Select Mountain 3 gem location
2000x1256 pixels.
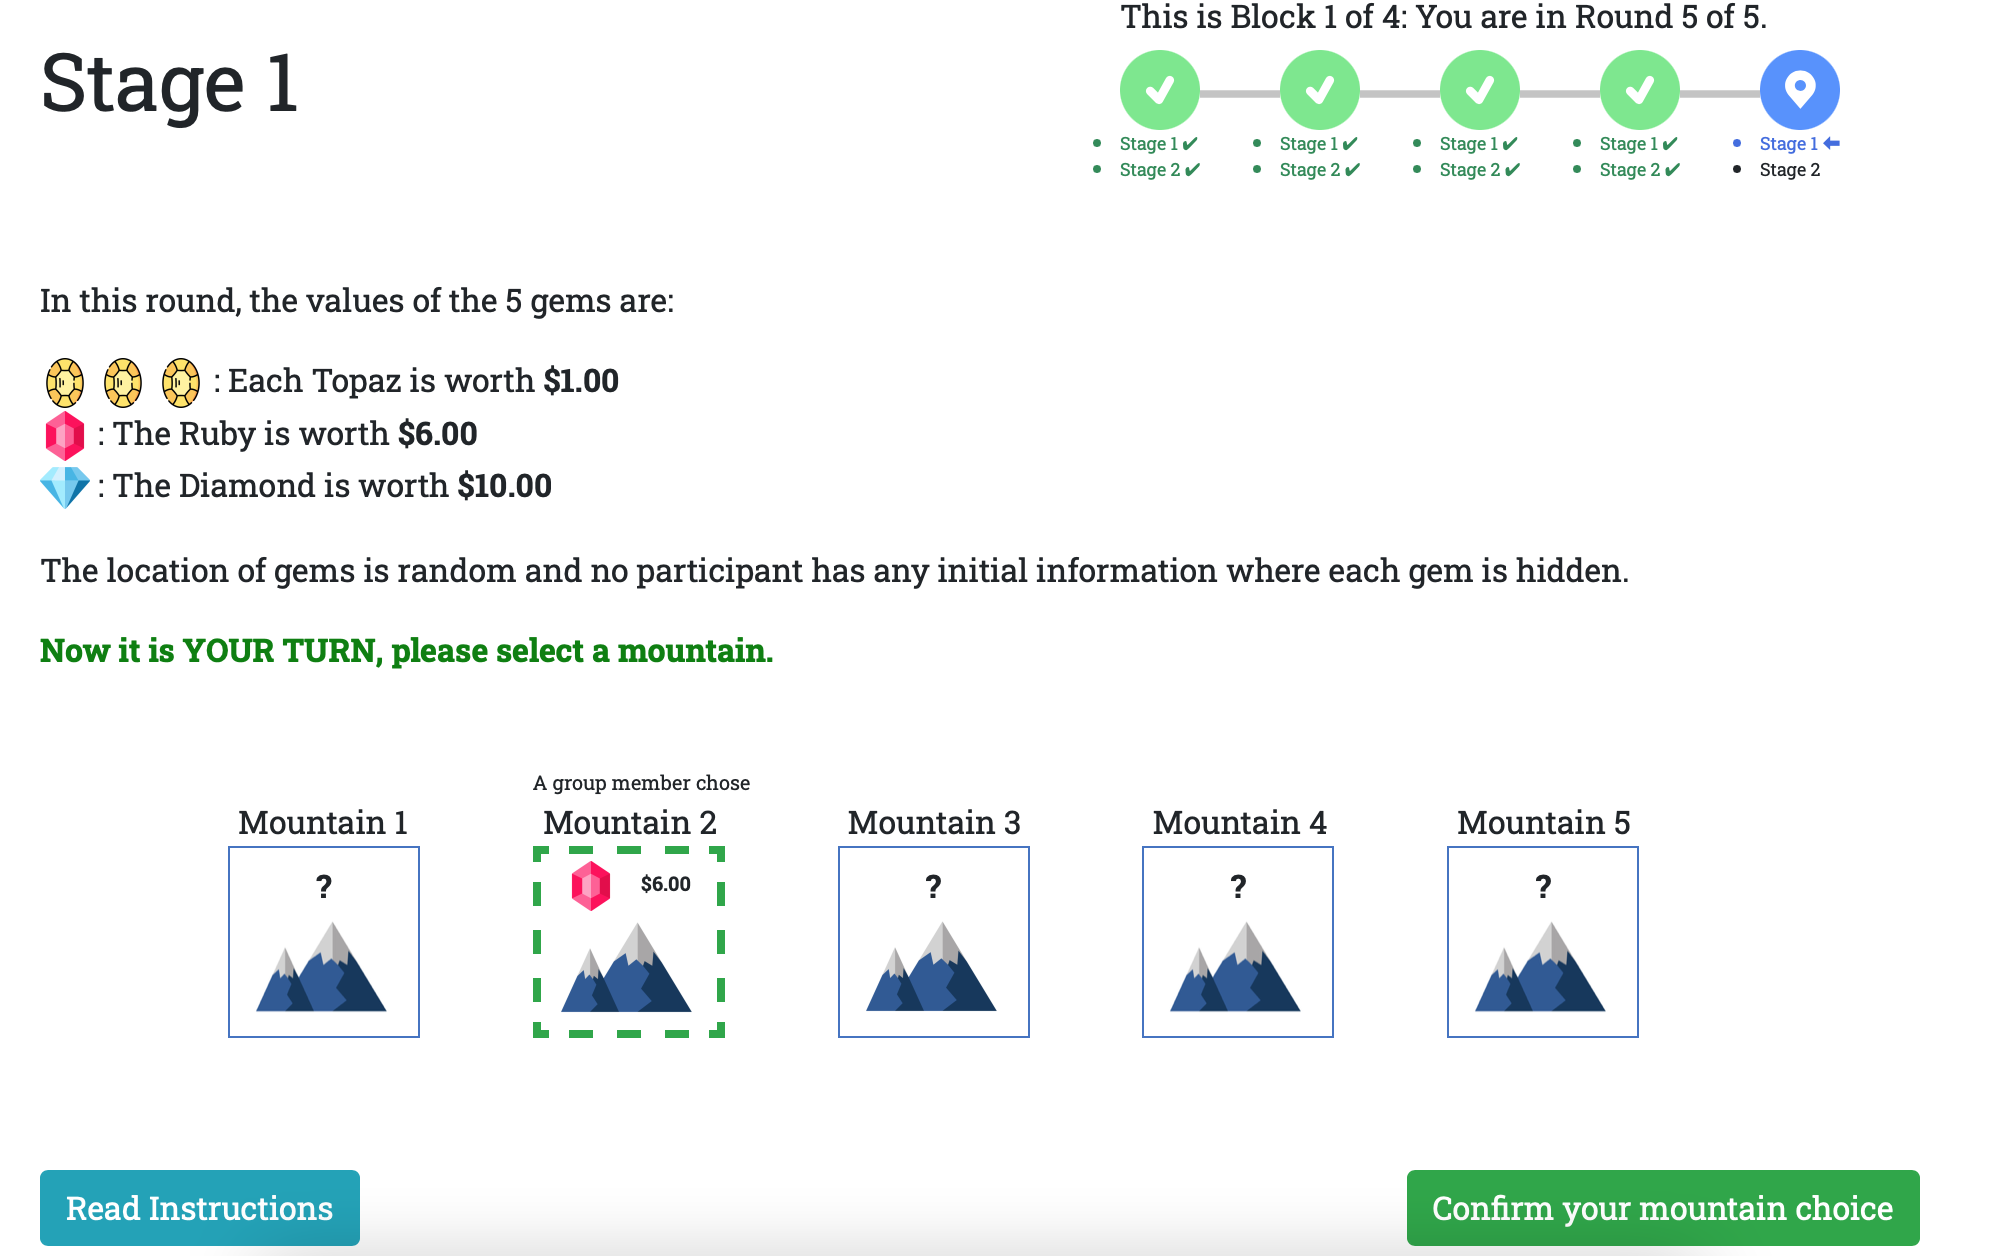tap(933, 942)
